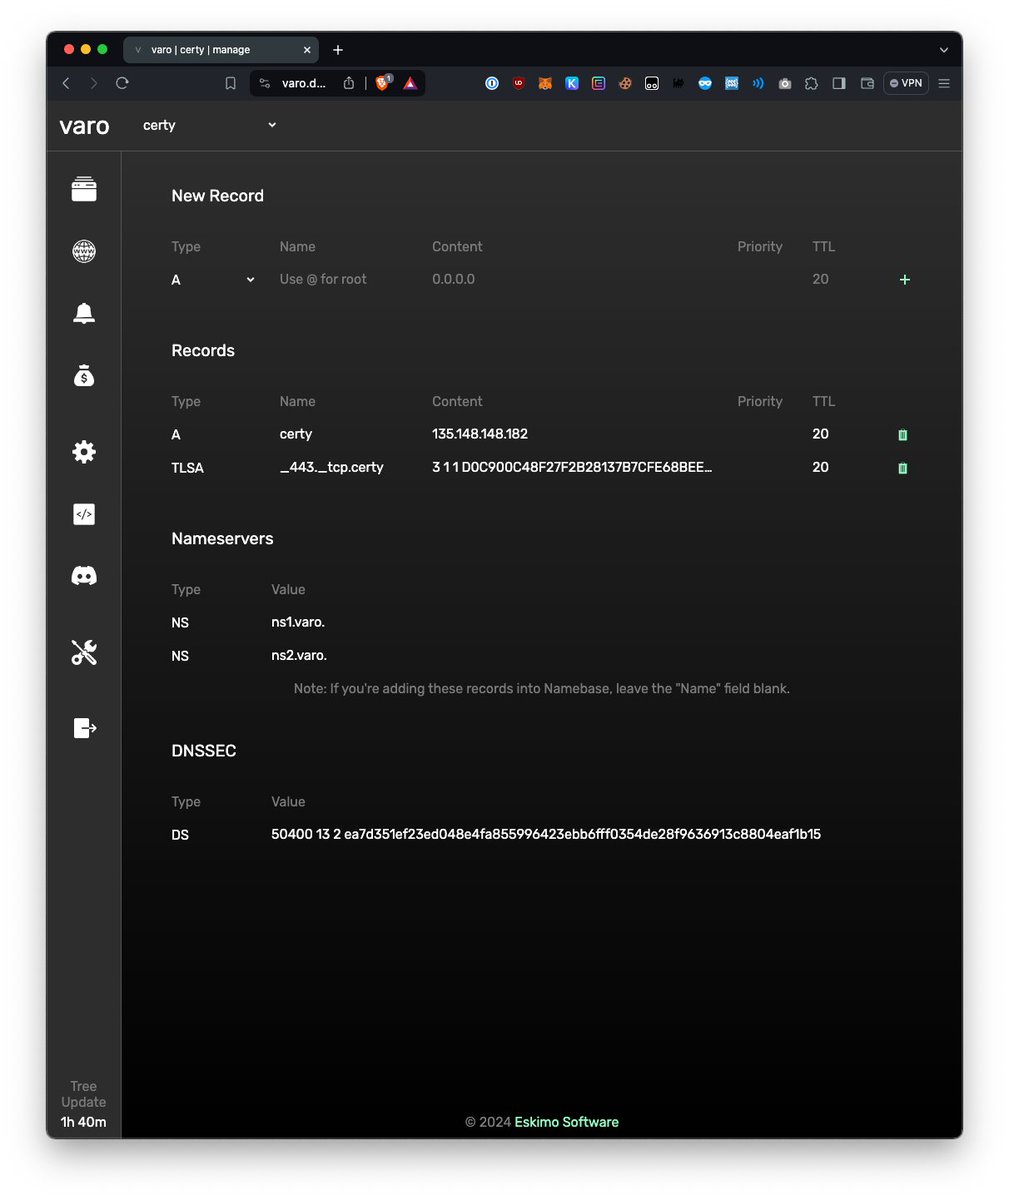Delete the A record for certy
The width and height of the screenshot is (1009, 1200).
903,435
